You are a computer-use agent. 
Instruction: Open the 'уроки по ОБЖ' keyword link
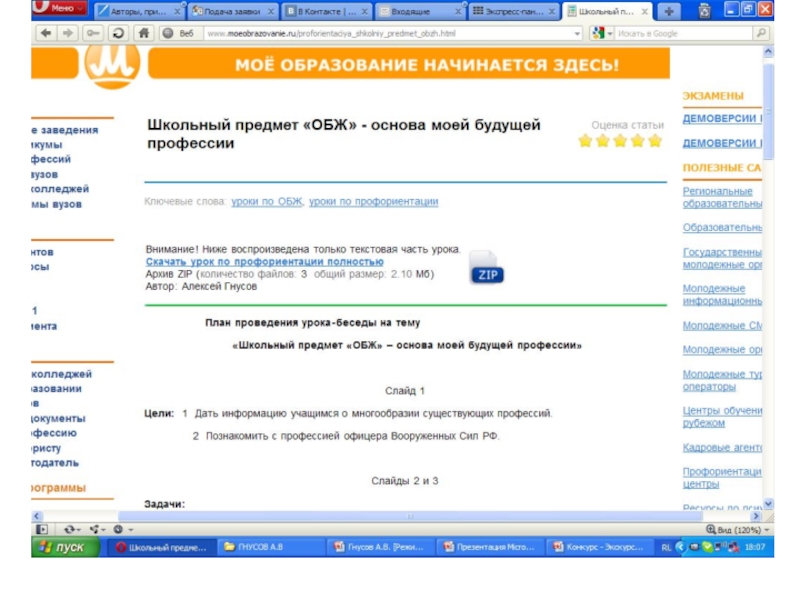(x=266, y=201)
